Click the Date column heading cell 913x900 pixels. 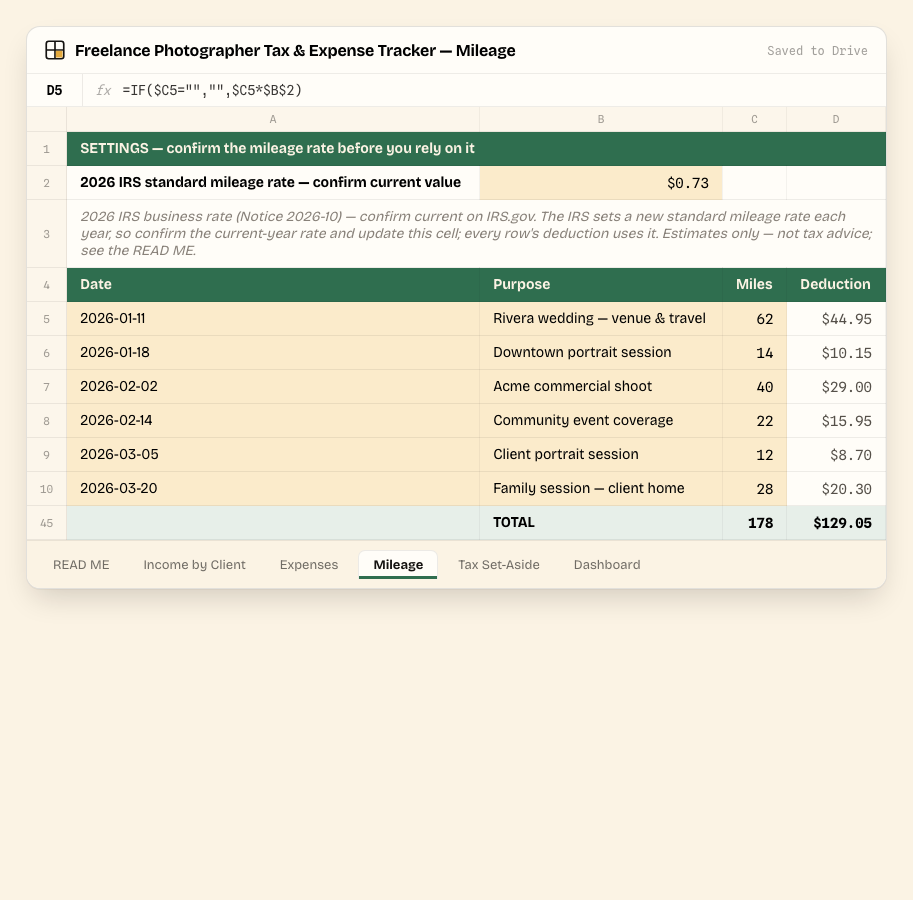point(273,285)
